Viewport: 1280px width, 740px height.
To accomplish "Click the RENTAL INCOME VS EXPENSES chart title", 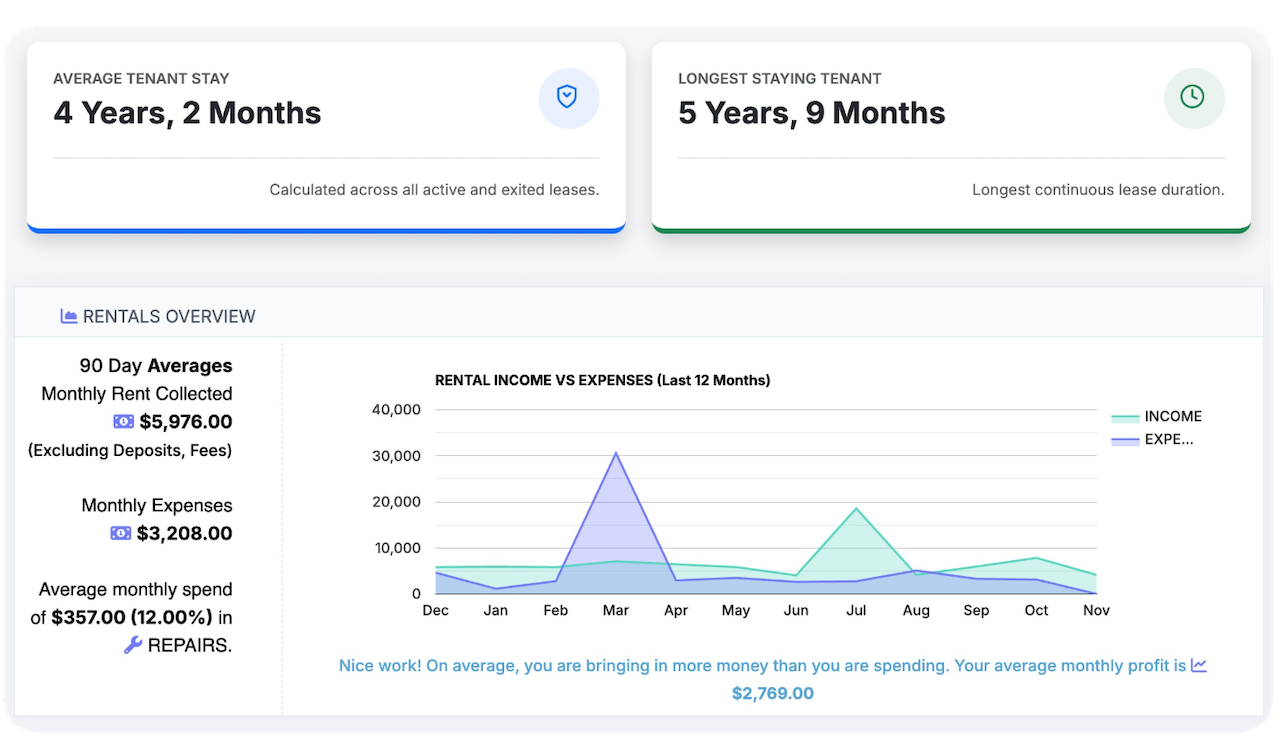I will pyautogui.click(x=603, y=380).
